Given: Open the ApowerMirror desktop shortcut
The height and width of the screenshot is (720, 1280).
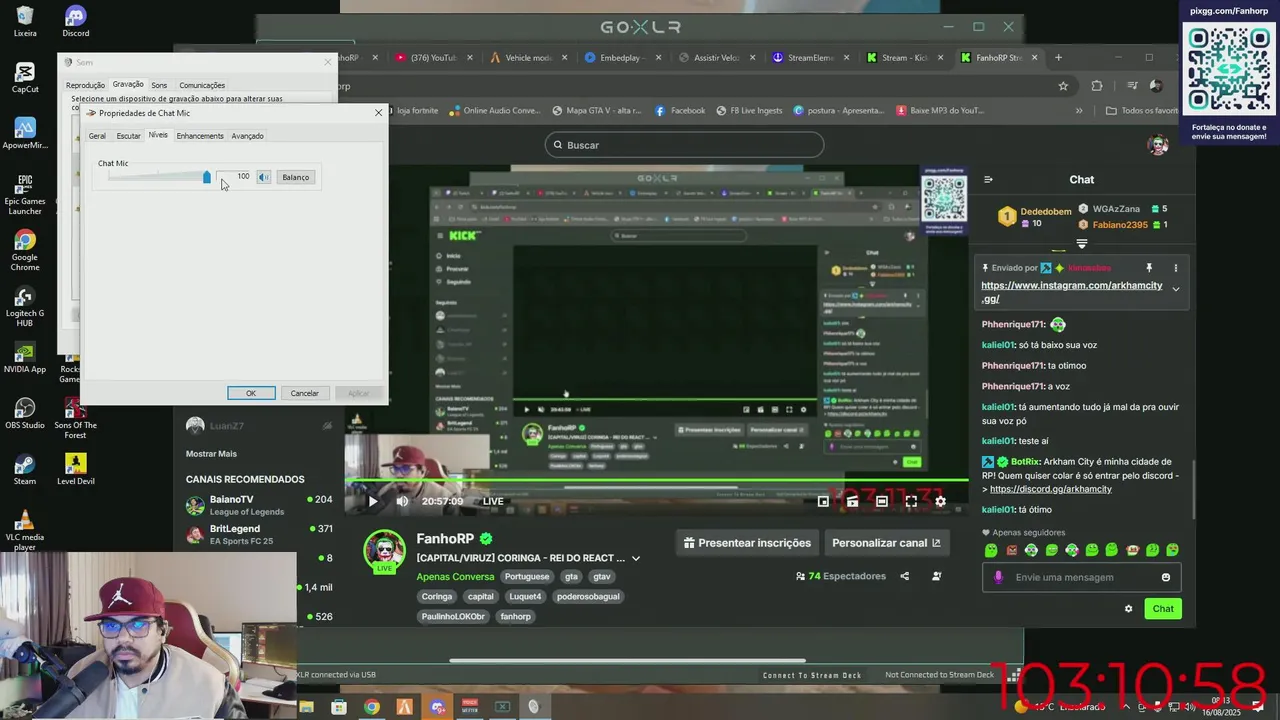Looking at the screenshot, I should (x=25, y=134).
